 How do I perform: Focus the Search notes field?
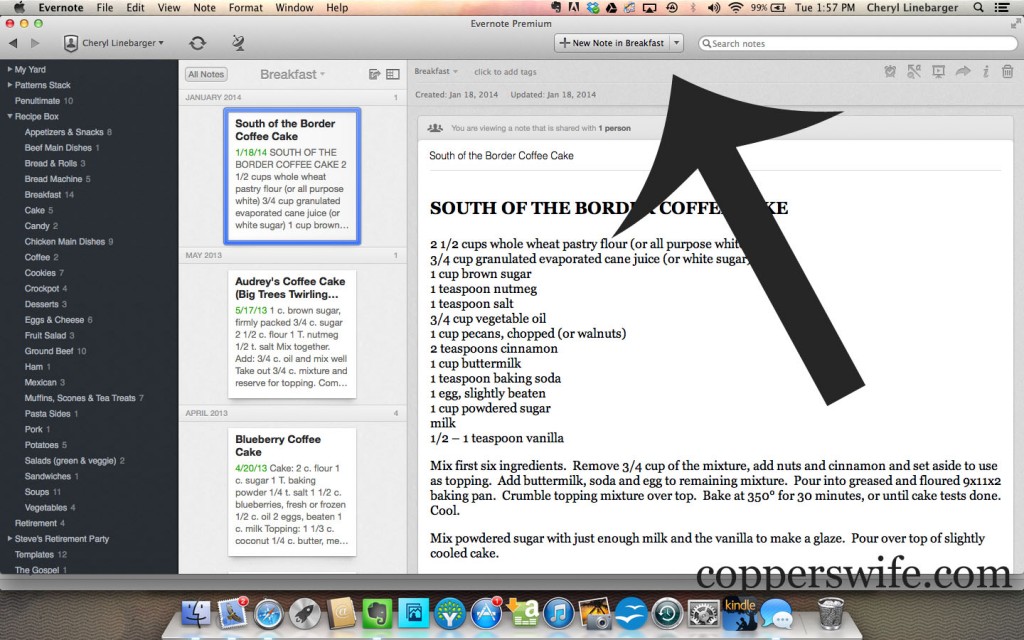tap(857, 44)
